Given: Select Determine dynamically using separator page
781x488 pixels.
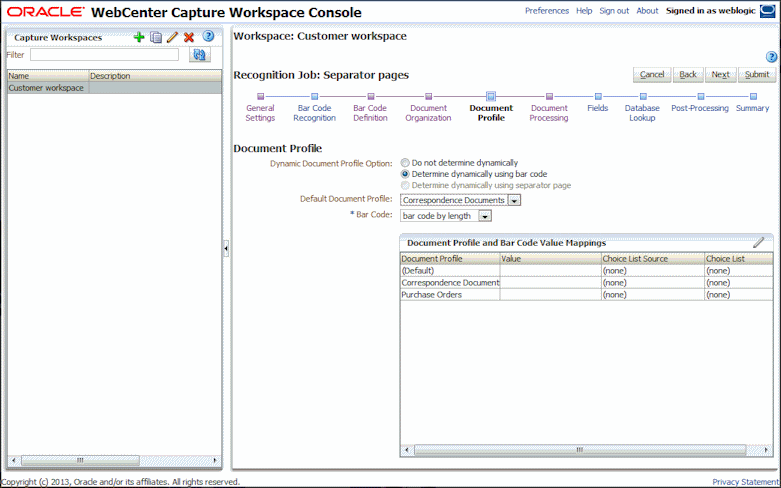Looking at the screenshot, I should [405, 185].
